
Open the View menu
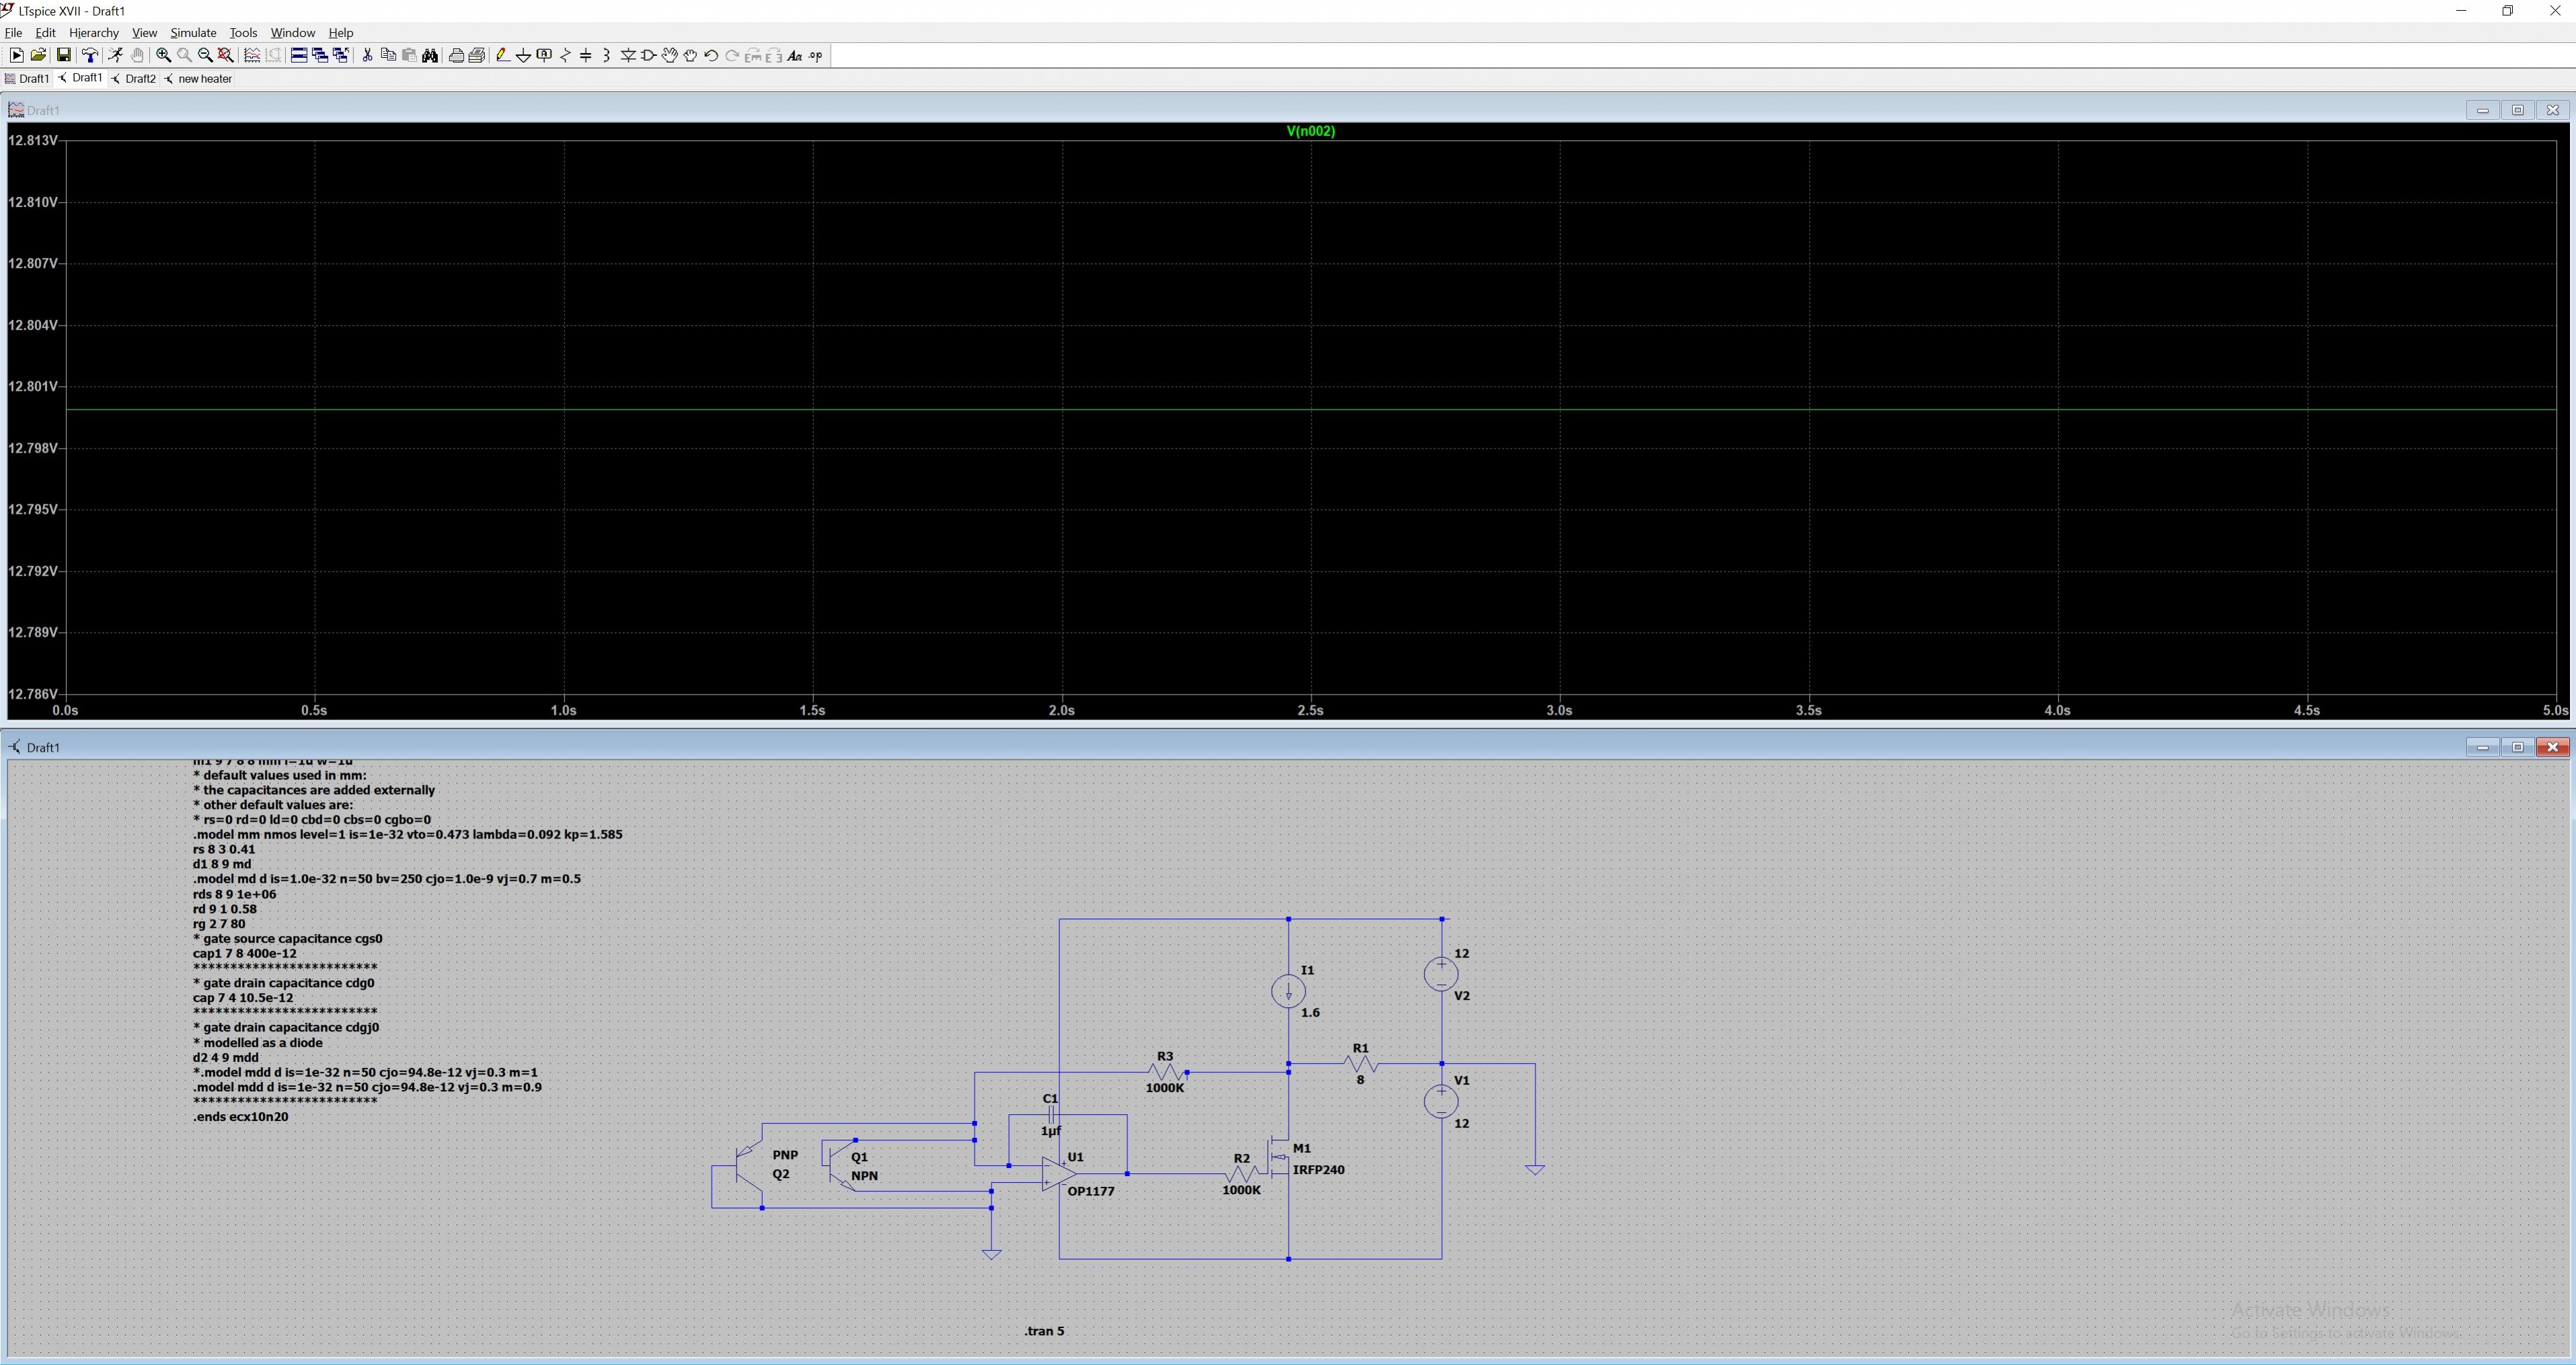(144, 33)
